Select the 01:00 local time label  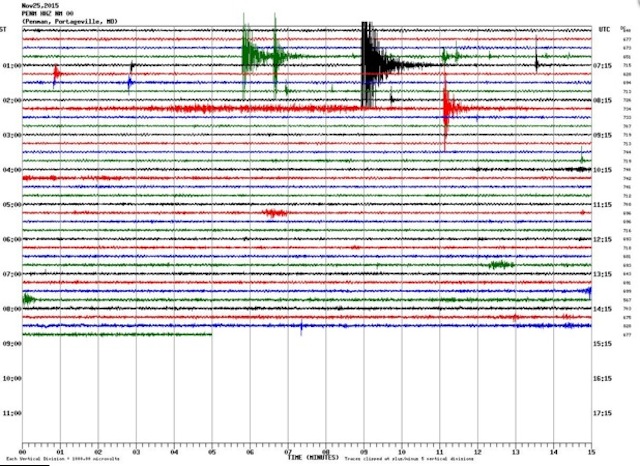[x=12, y=65]
